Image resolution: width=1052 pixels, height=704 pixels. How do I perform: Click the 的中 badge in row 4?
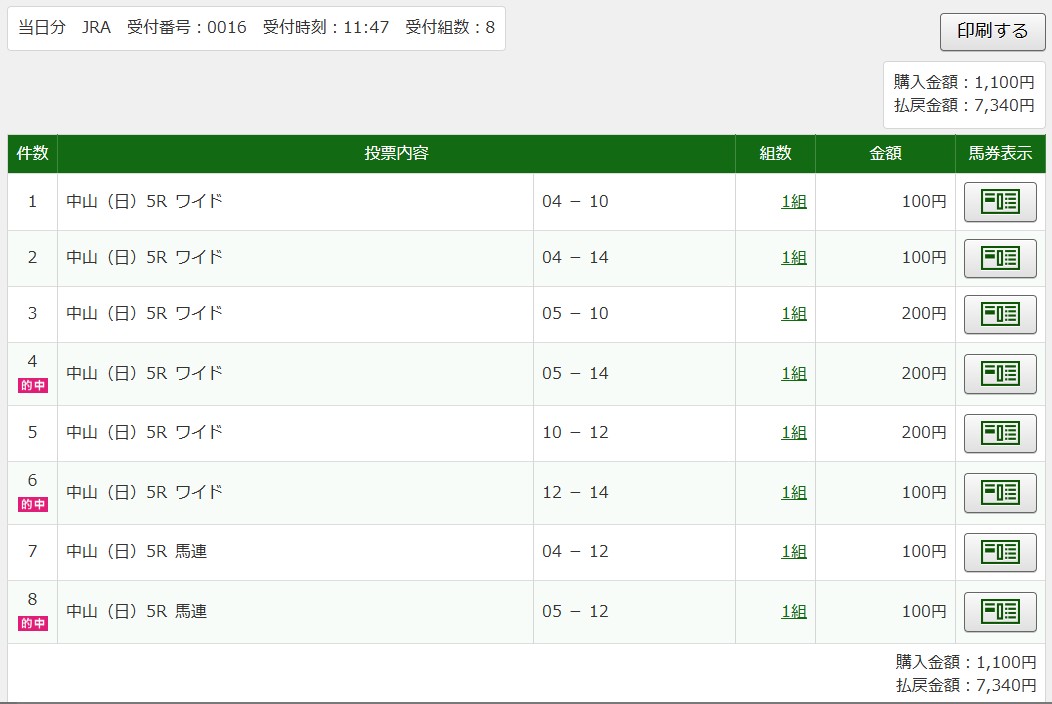point(33,386)
